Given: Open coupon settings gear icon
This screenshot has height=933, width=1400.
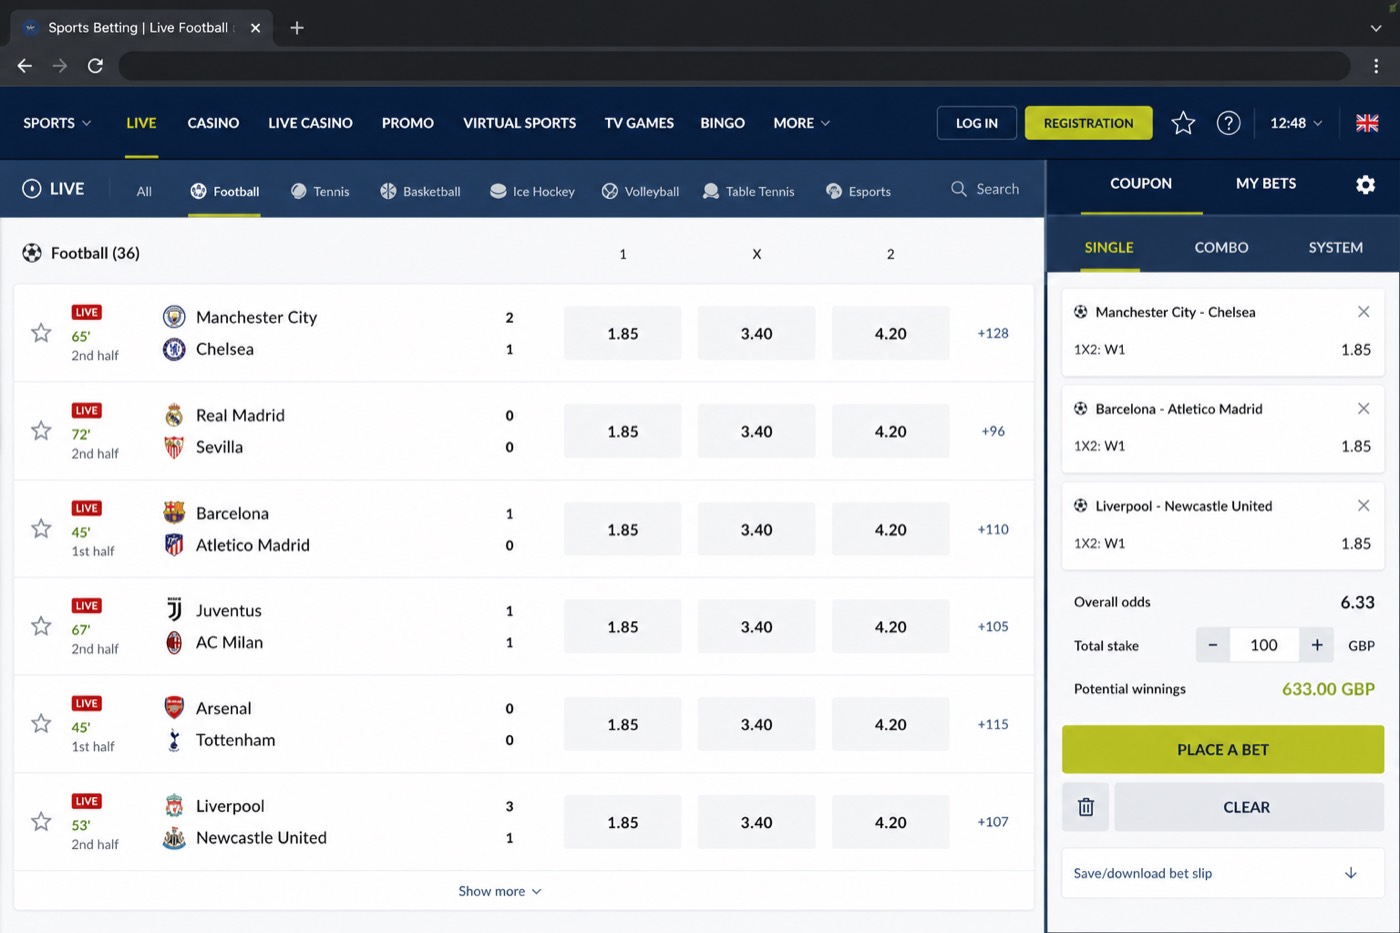Looking at the screenshot, I should [x=1365, y=185].
